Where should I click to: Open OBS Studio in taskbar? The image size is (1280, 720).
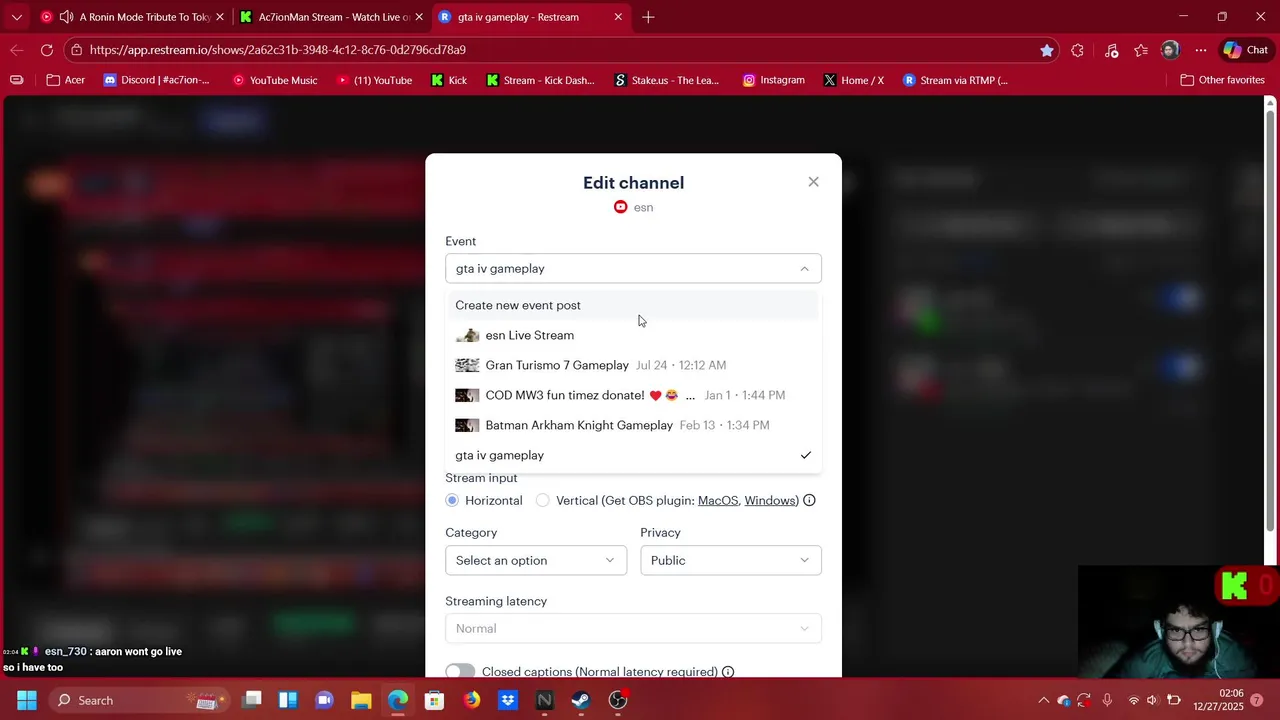pyautogui.click(x=618, y=700)
